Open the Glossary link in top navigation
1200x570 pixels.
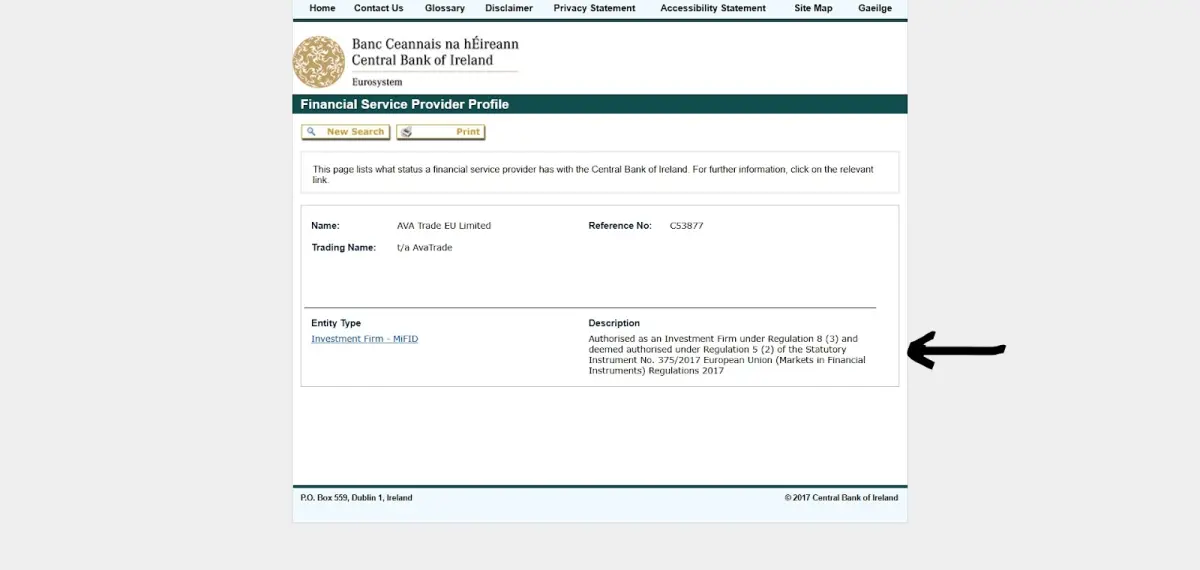coord(444,8)
